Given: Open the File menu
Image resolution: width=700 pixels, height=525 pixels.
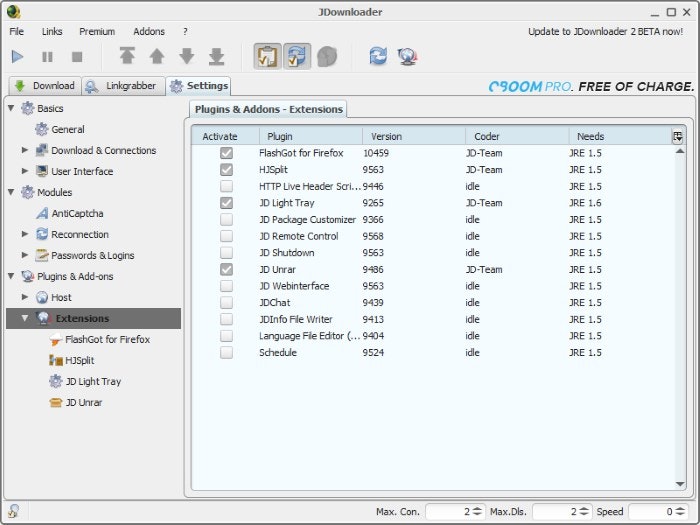Looking at the screenshot, I should click(x=17, y=32).
